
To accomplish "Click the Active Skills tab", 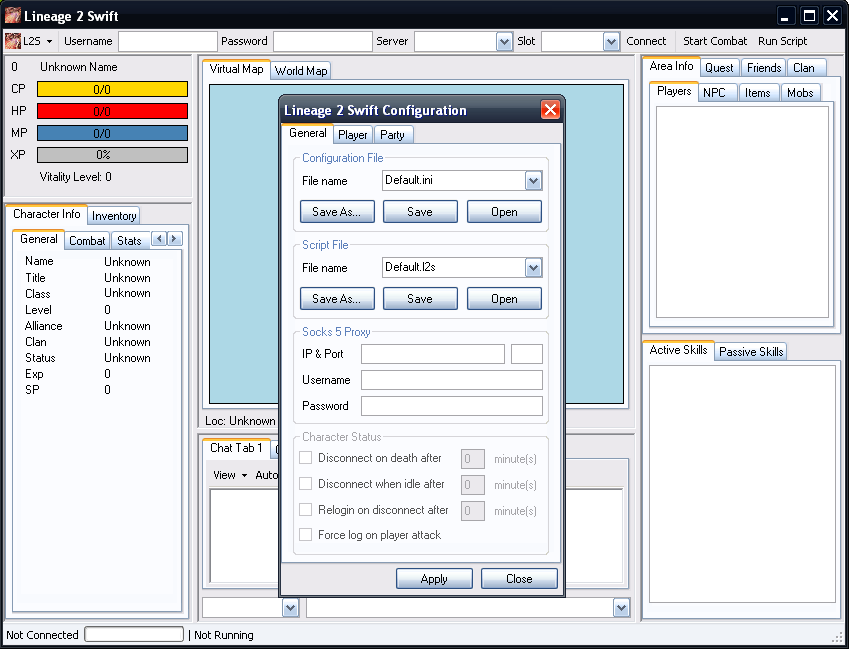I will 678,350.
